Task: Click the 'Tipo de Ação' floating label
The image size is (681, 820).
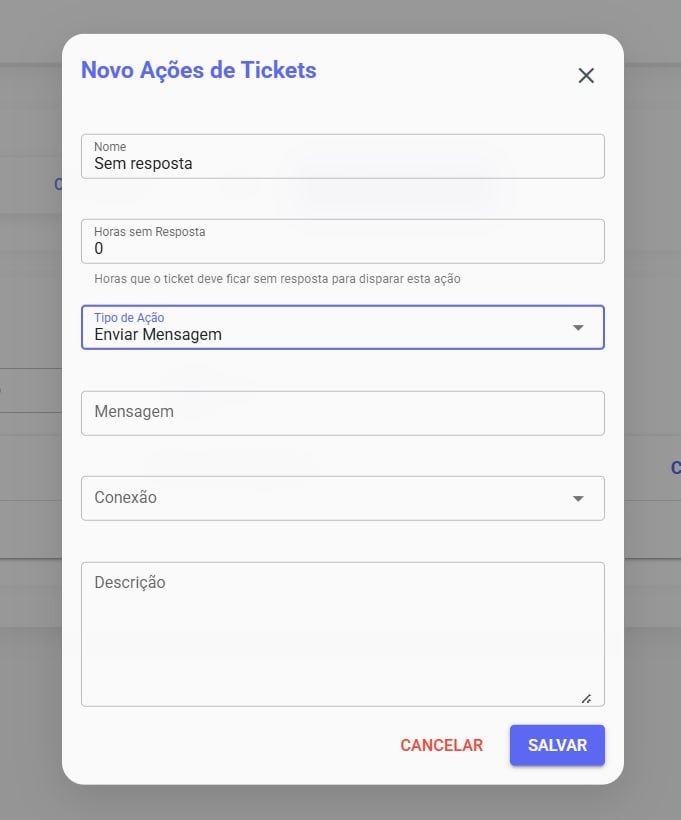Action: click(x=129, y=317)
